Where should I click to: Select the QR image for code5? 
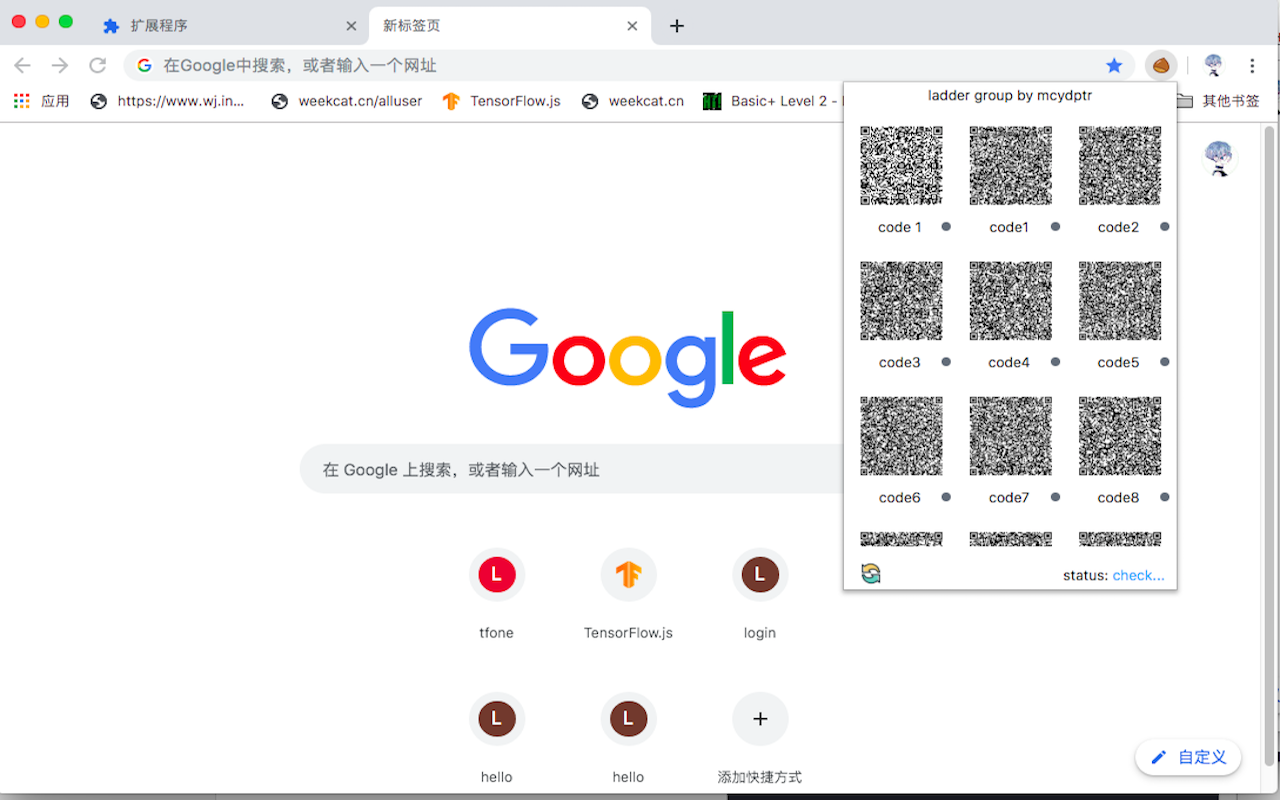point(1120,301)
